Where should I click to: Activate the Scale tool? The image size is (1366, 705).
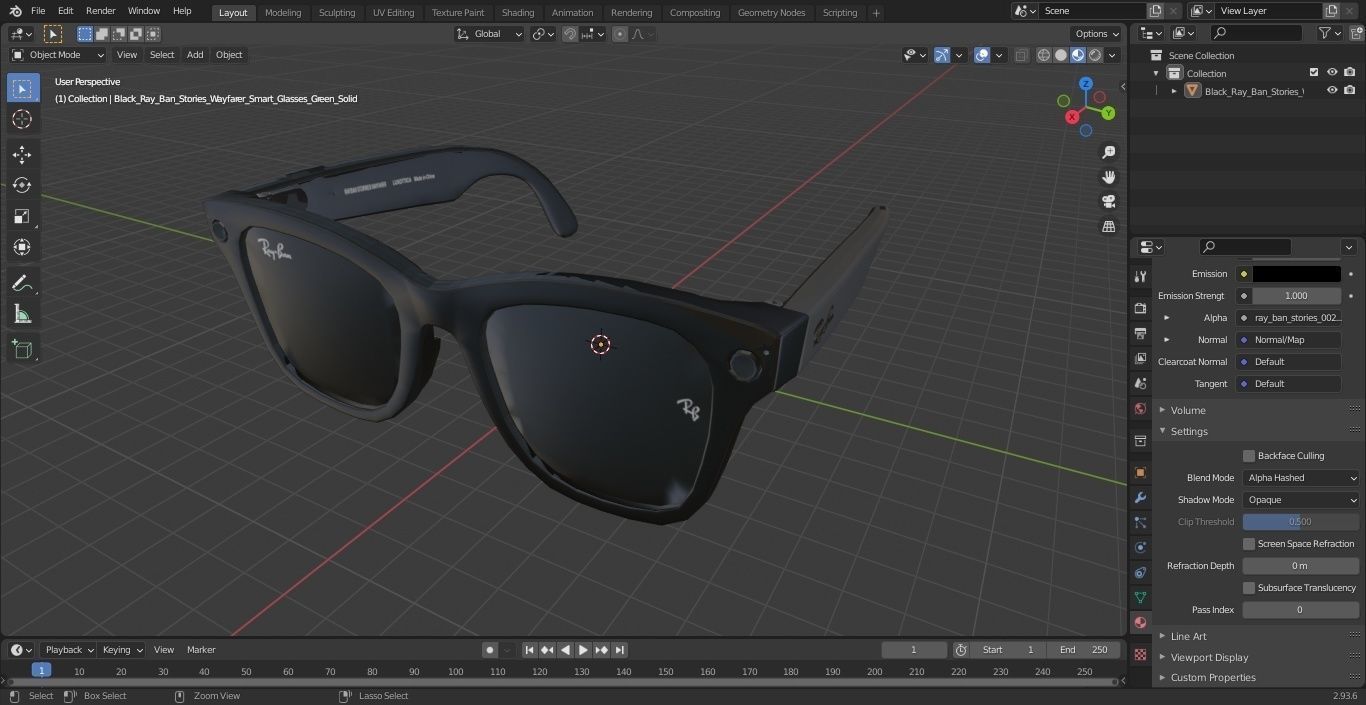tap(22, 216)
